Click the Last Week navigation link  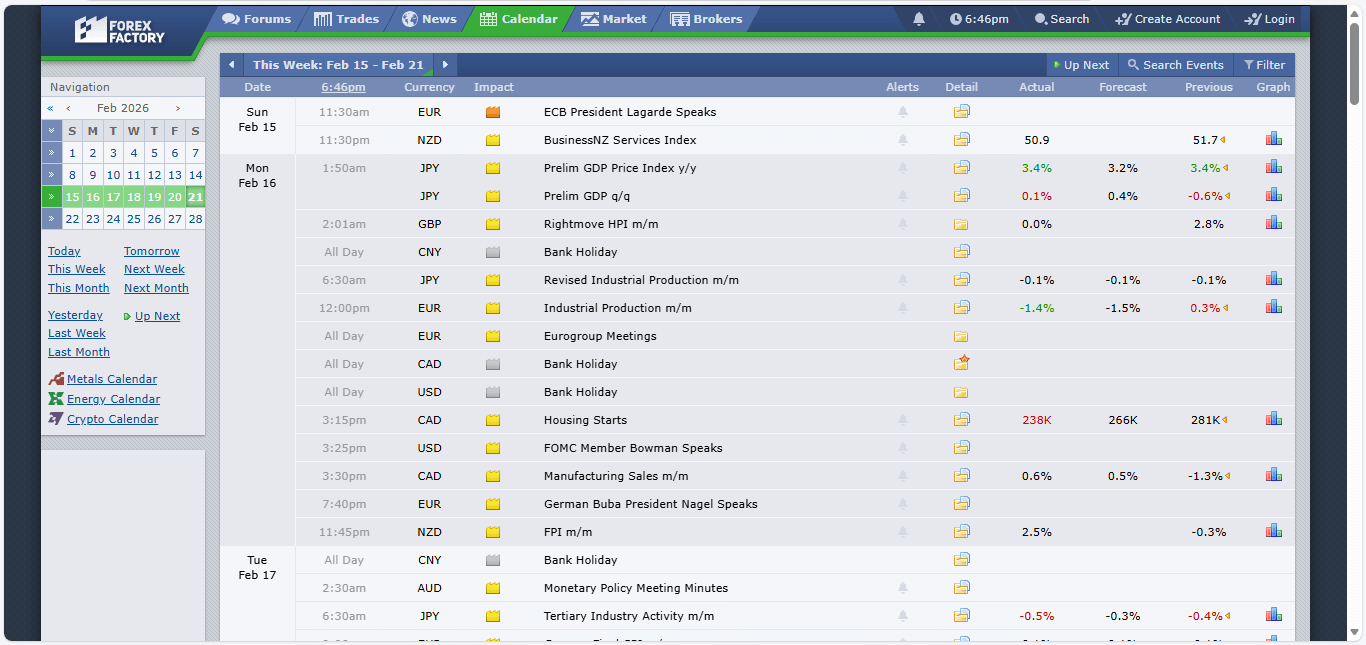coord(77,333)
